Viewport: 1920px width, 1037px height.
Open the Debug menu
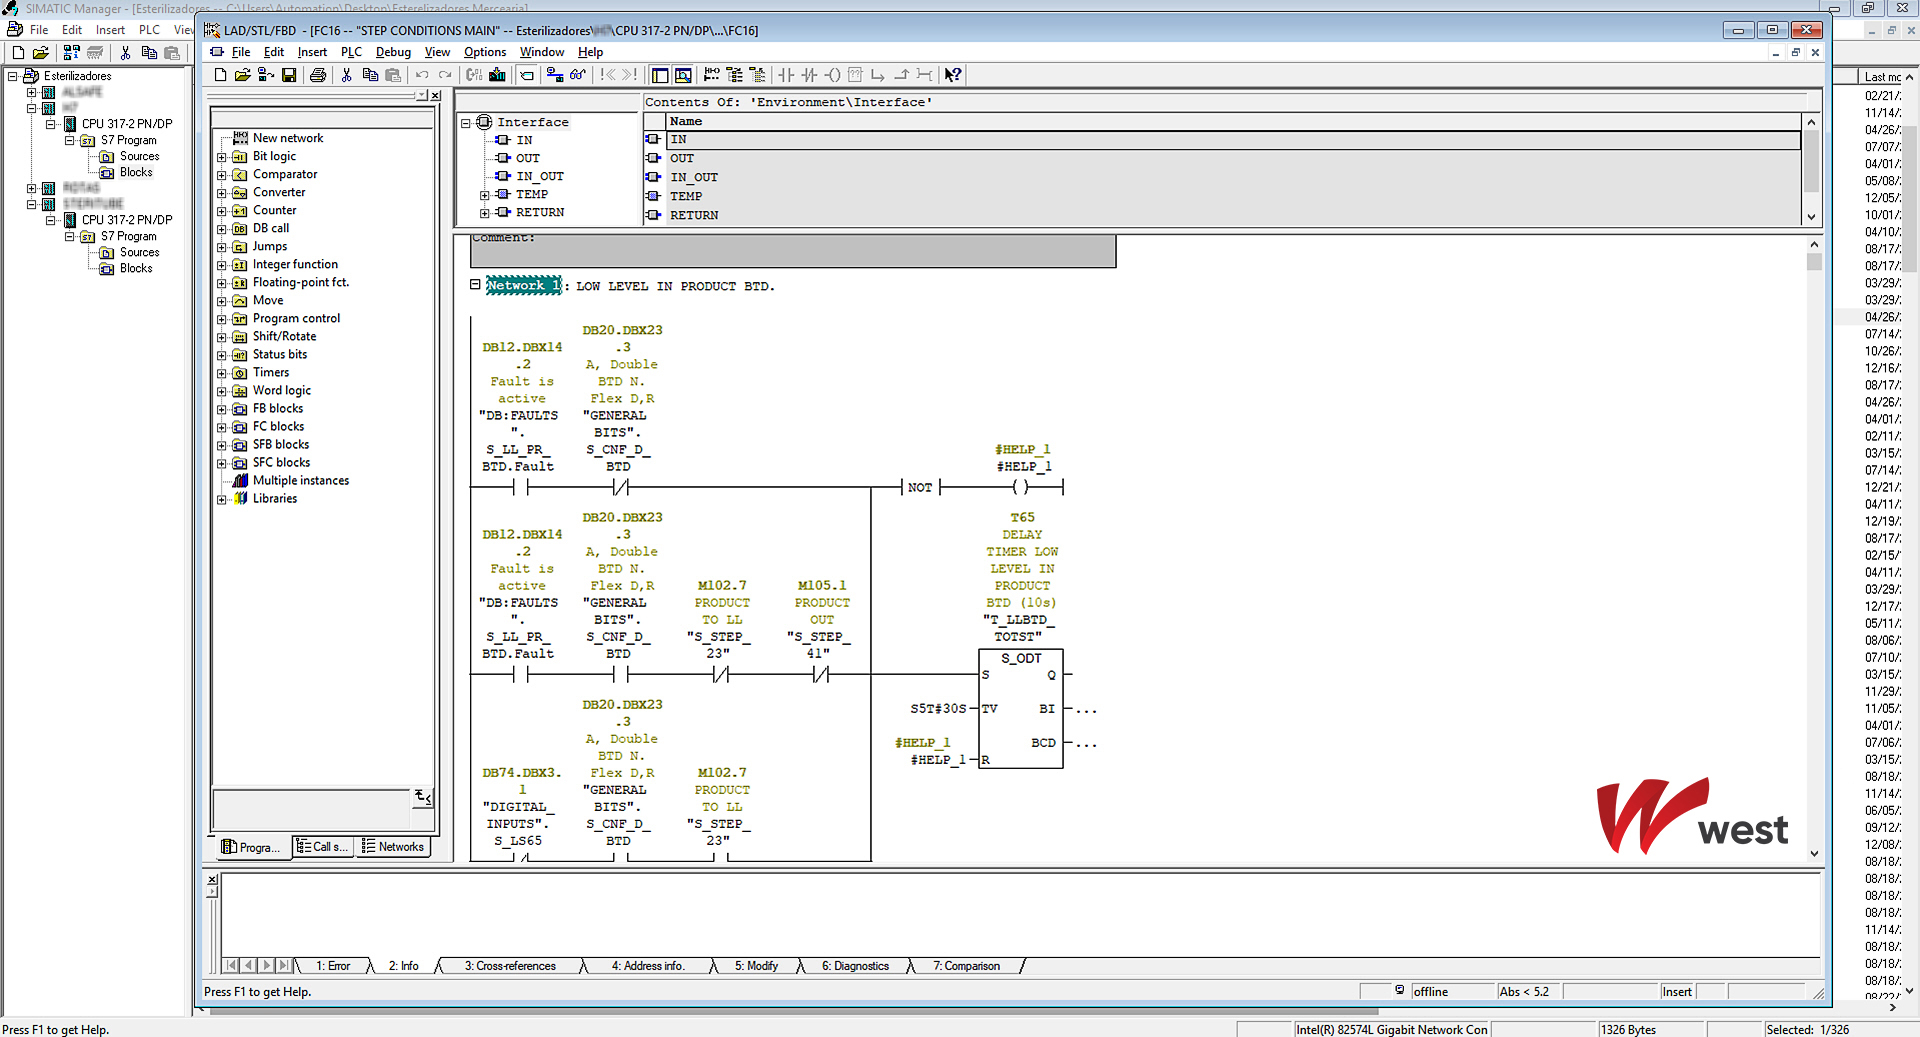(393, 52)
